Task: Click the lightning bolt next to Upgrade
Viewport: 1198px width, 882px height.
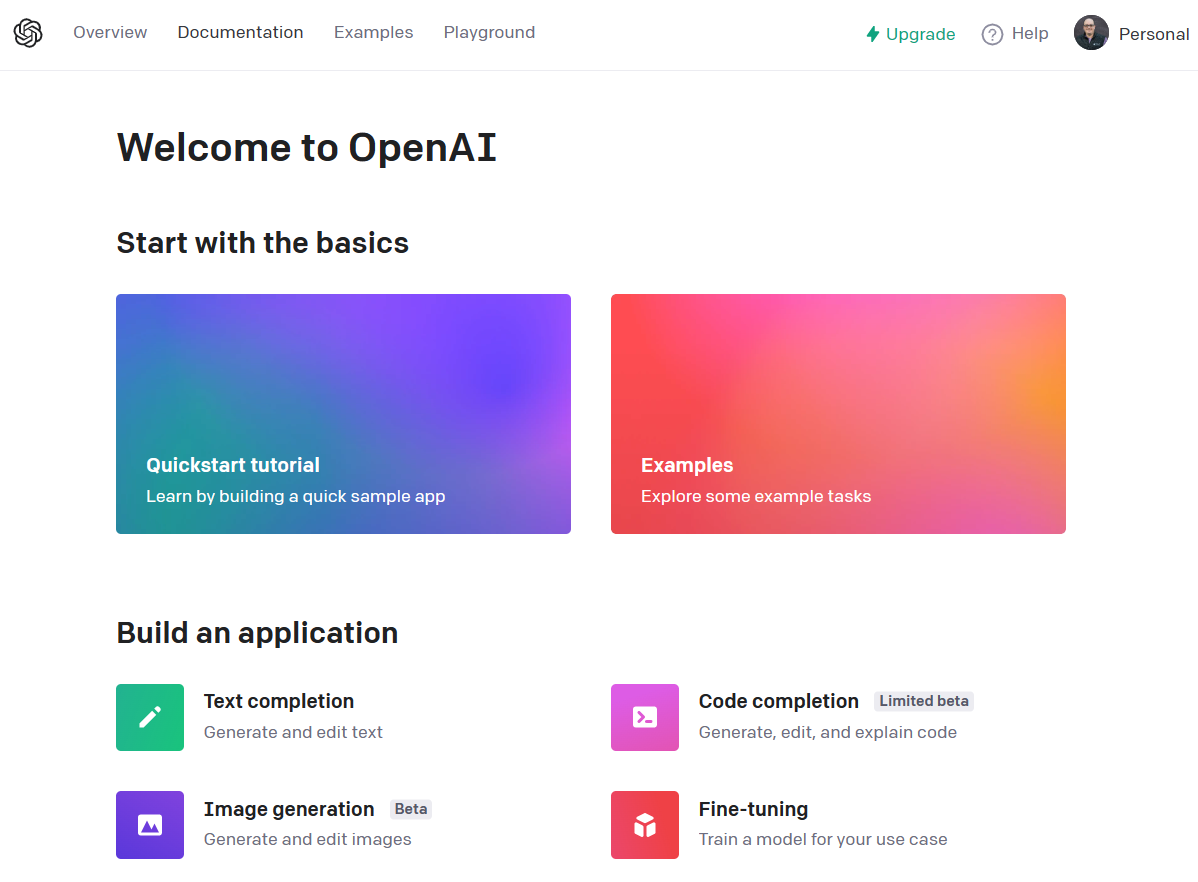Action: point(872,33)
